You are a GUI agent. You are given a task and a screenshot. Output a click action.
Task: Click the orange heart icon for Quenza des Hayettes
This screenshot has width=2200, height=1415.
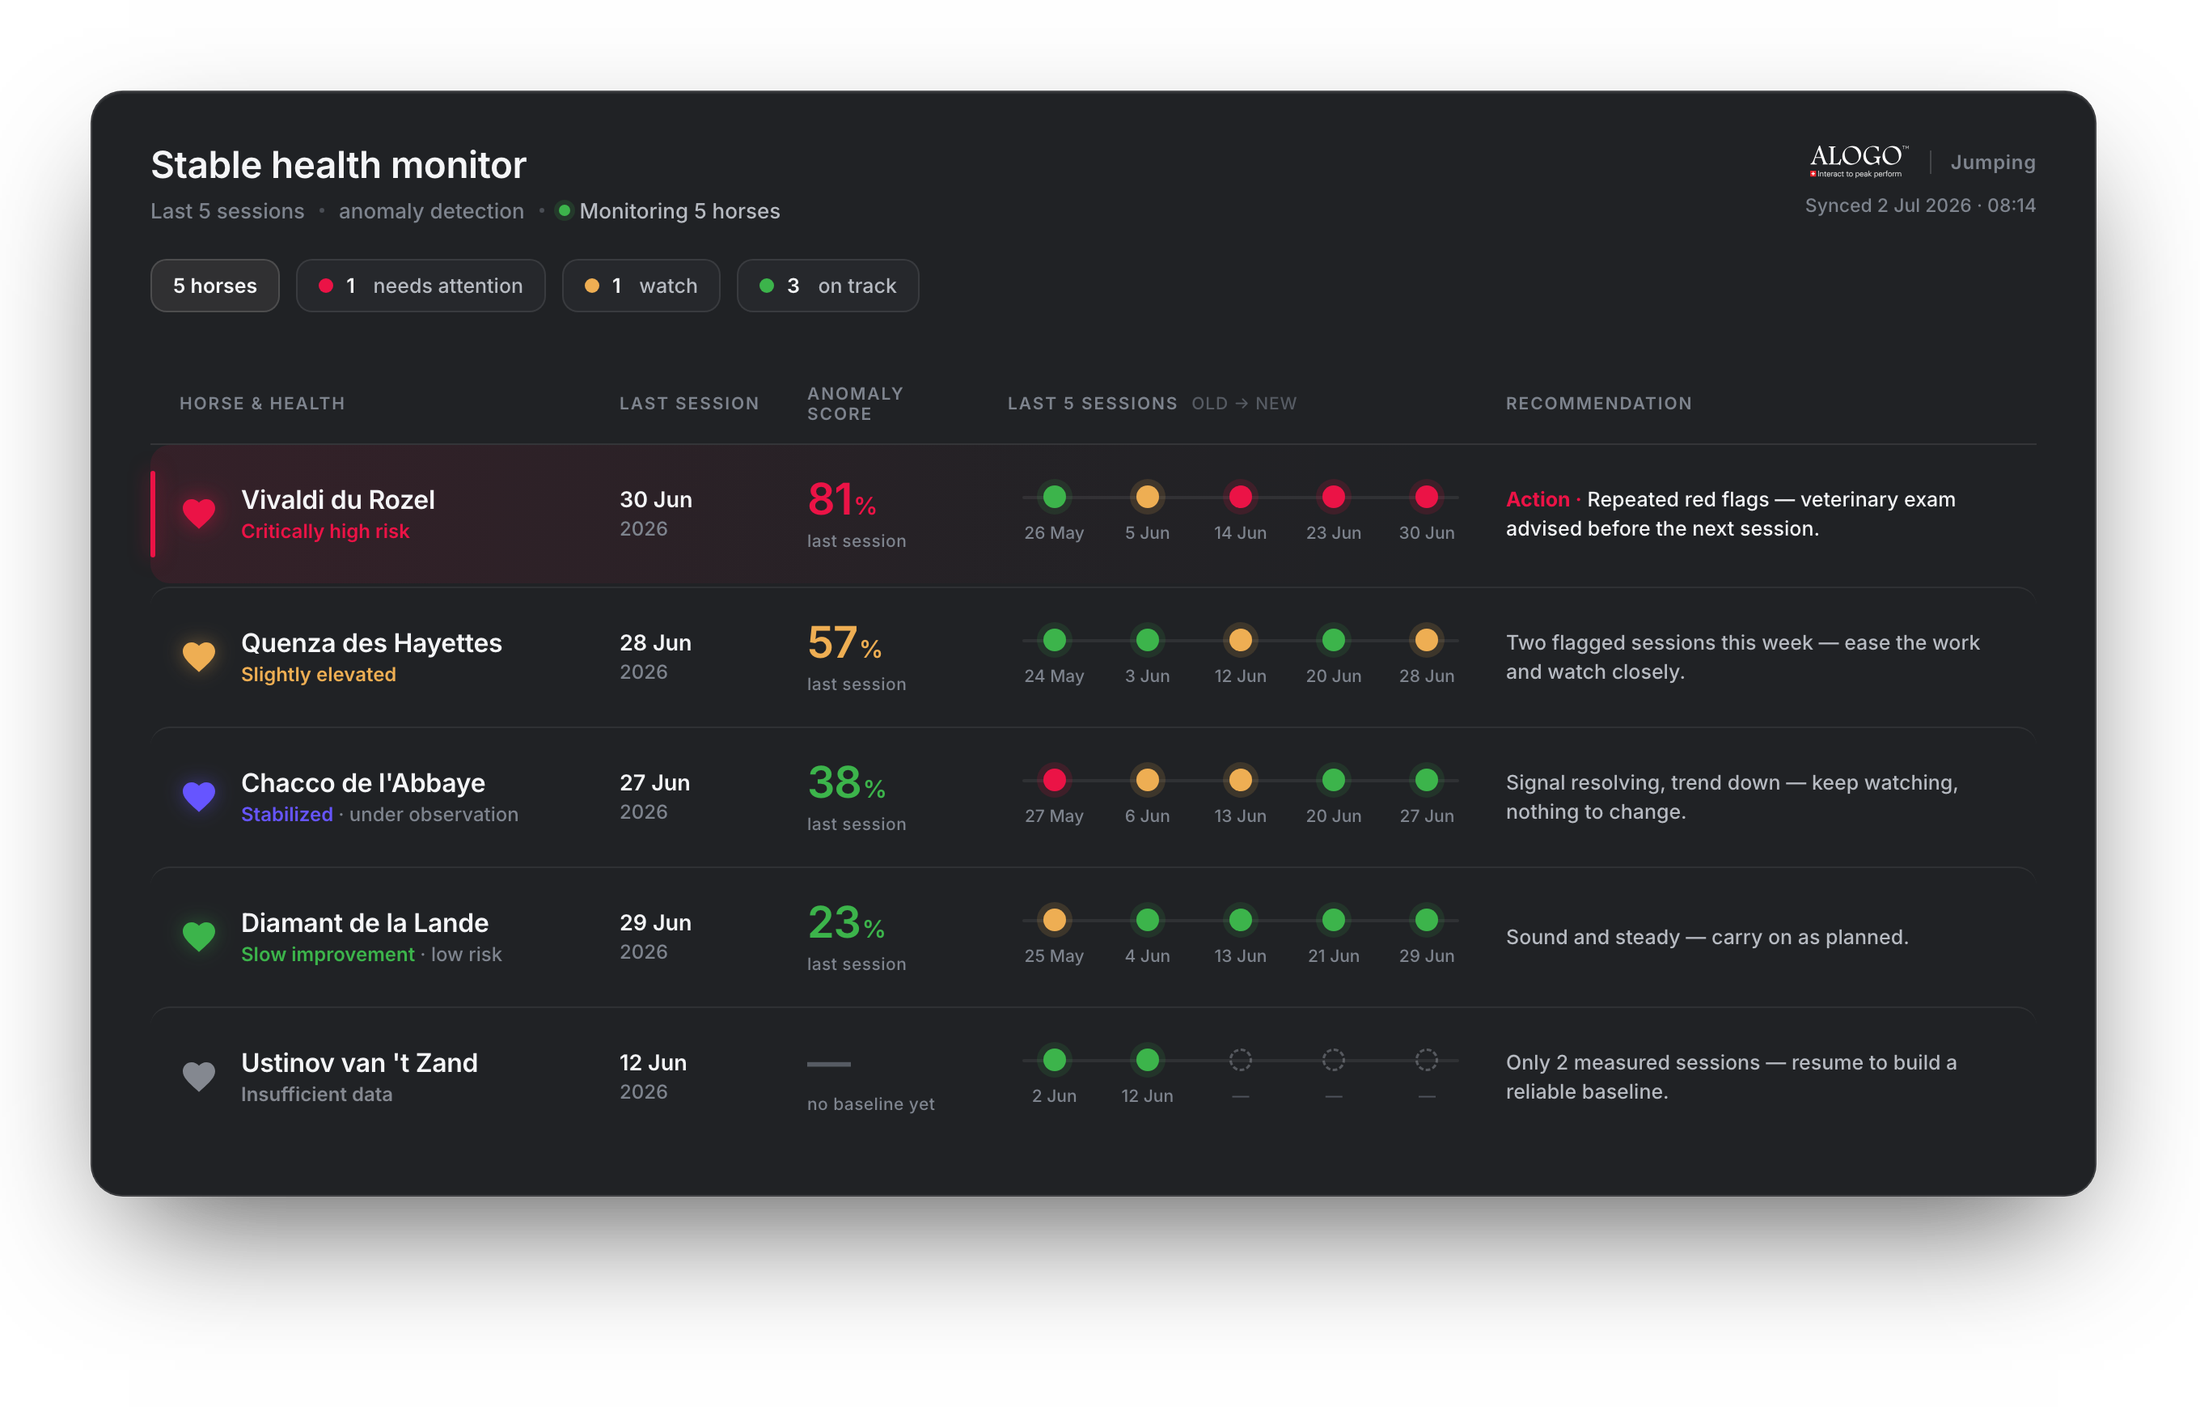tap(199, 656)
